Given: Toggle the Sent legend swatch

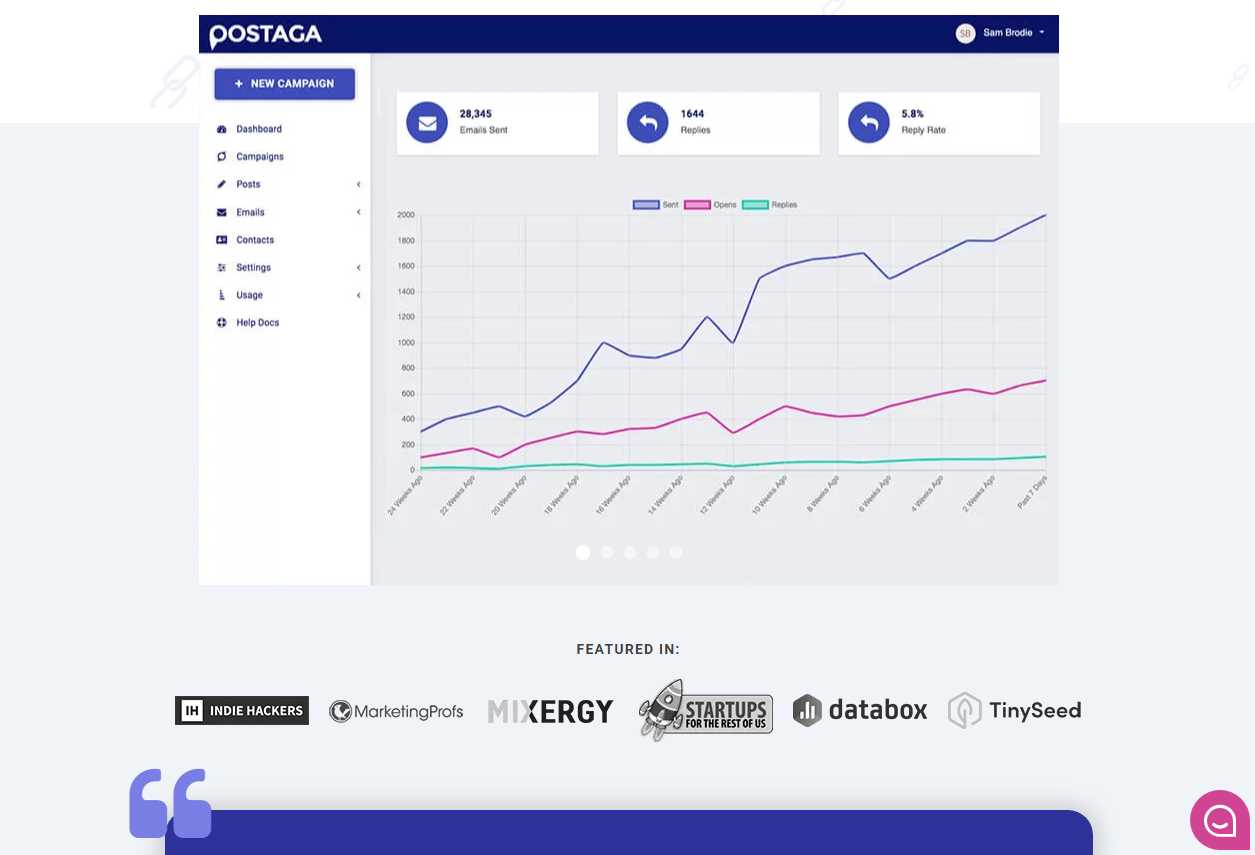Looking at the screenshot, I should (x=646, y=205).
